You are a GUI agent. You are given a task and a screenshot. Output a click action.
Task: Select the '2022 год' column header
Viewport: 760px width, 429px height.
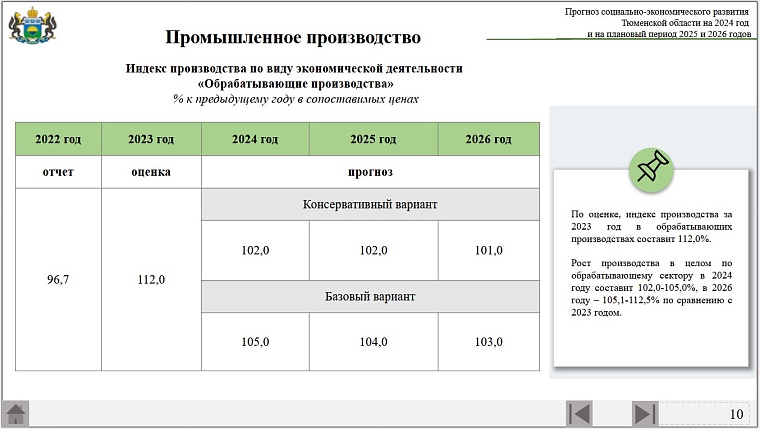pos(58,139)
